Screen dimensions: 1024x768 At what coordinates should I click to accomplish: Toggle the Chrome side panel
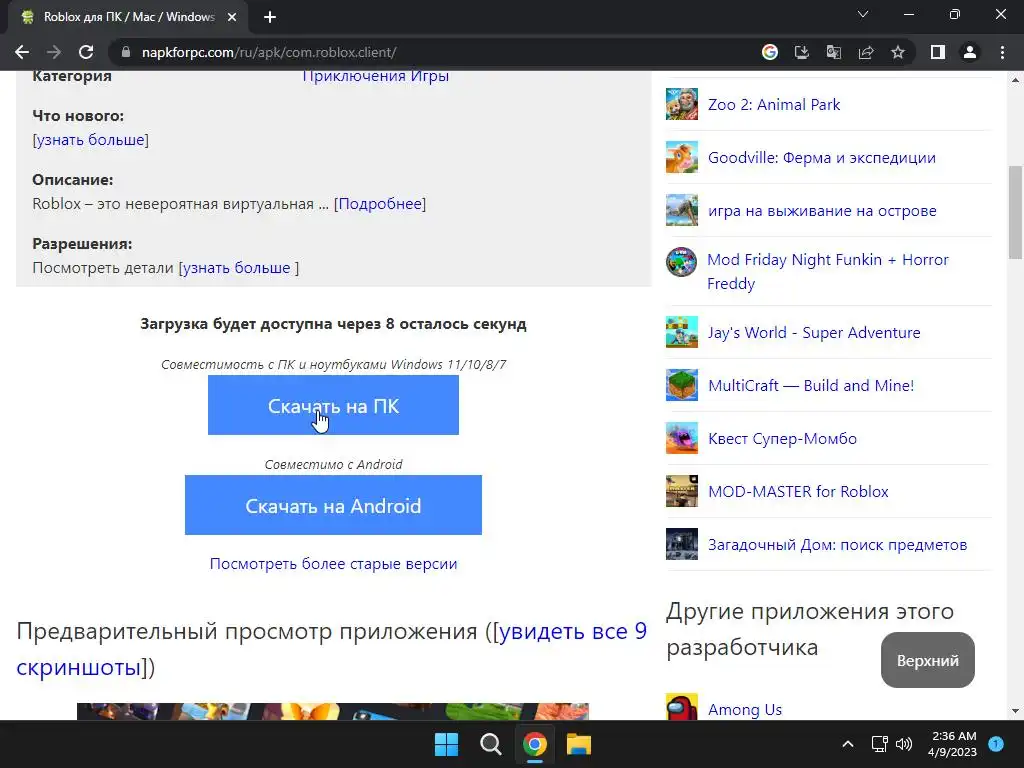(x=938, y=52)
